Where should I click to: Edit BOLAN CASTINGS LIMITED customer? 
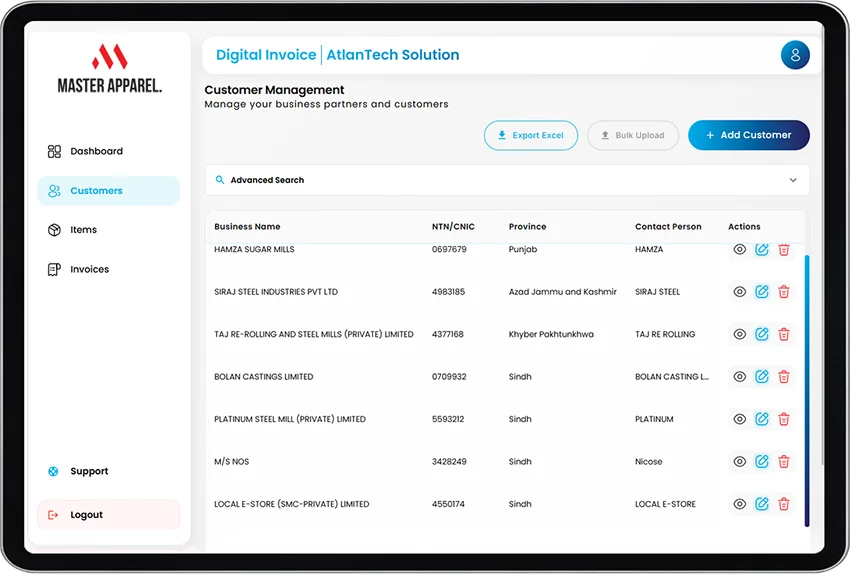tap(762, 376)
